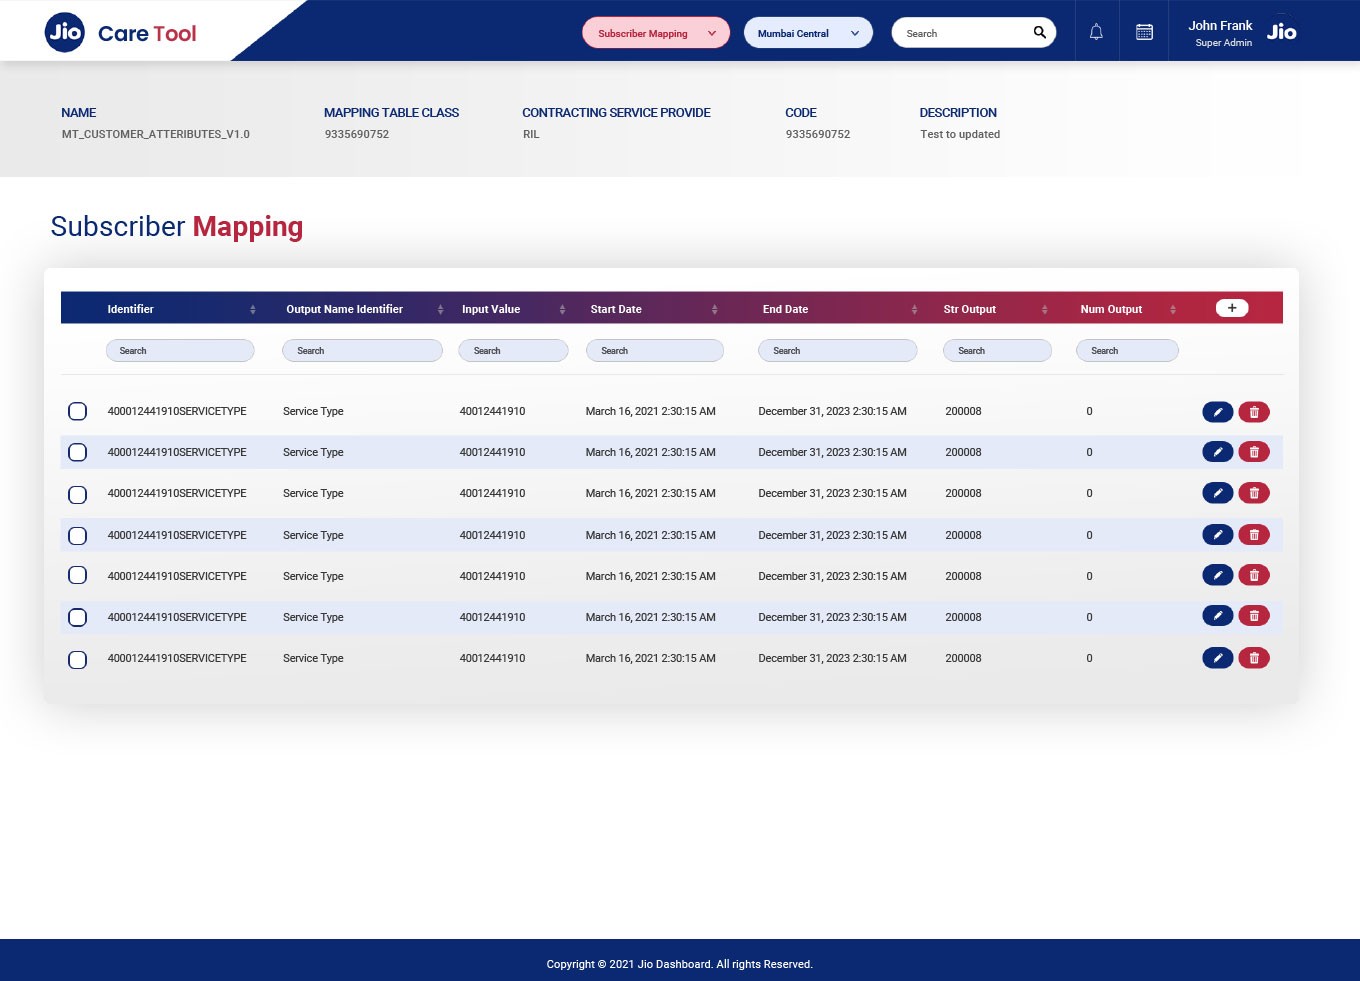Delete the first table row

click(1254, 411)
